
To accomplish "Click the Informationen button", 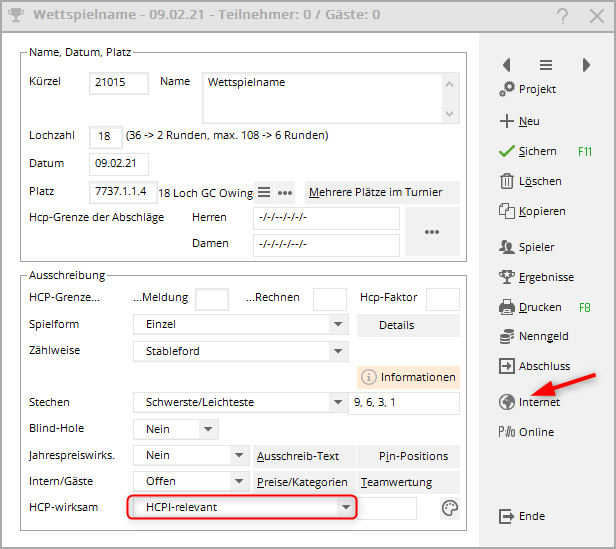I will [x=409, y=377].
